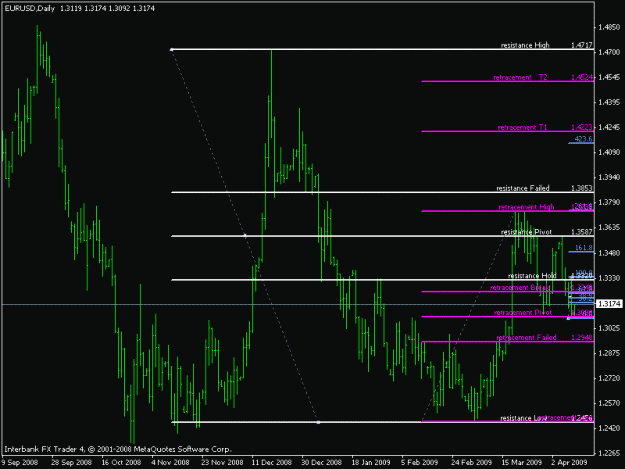Screen dimensions: 625x469
Task: Select the 'resistance Failed' label
Action: (523, 188)
